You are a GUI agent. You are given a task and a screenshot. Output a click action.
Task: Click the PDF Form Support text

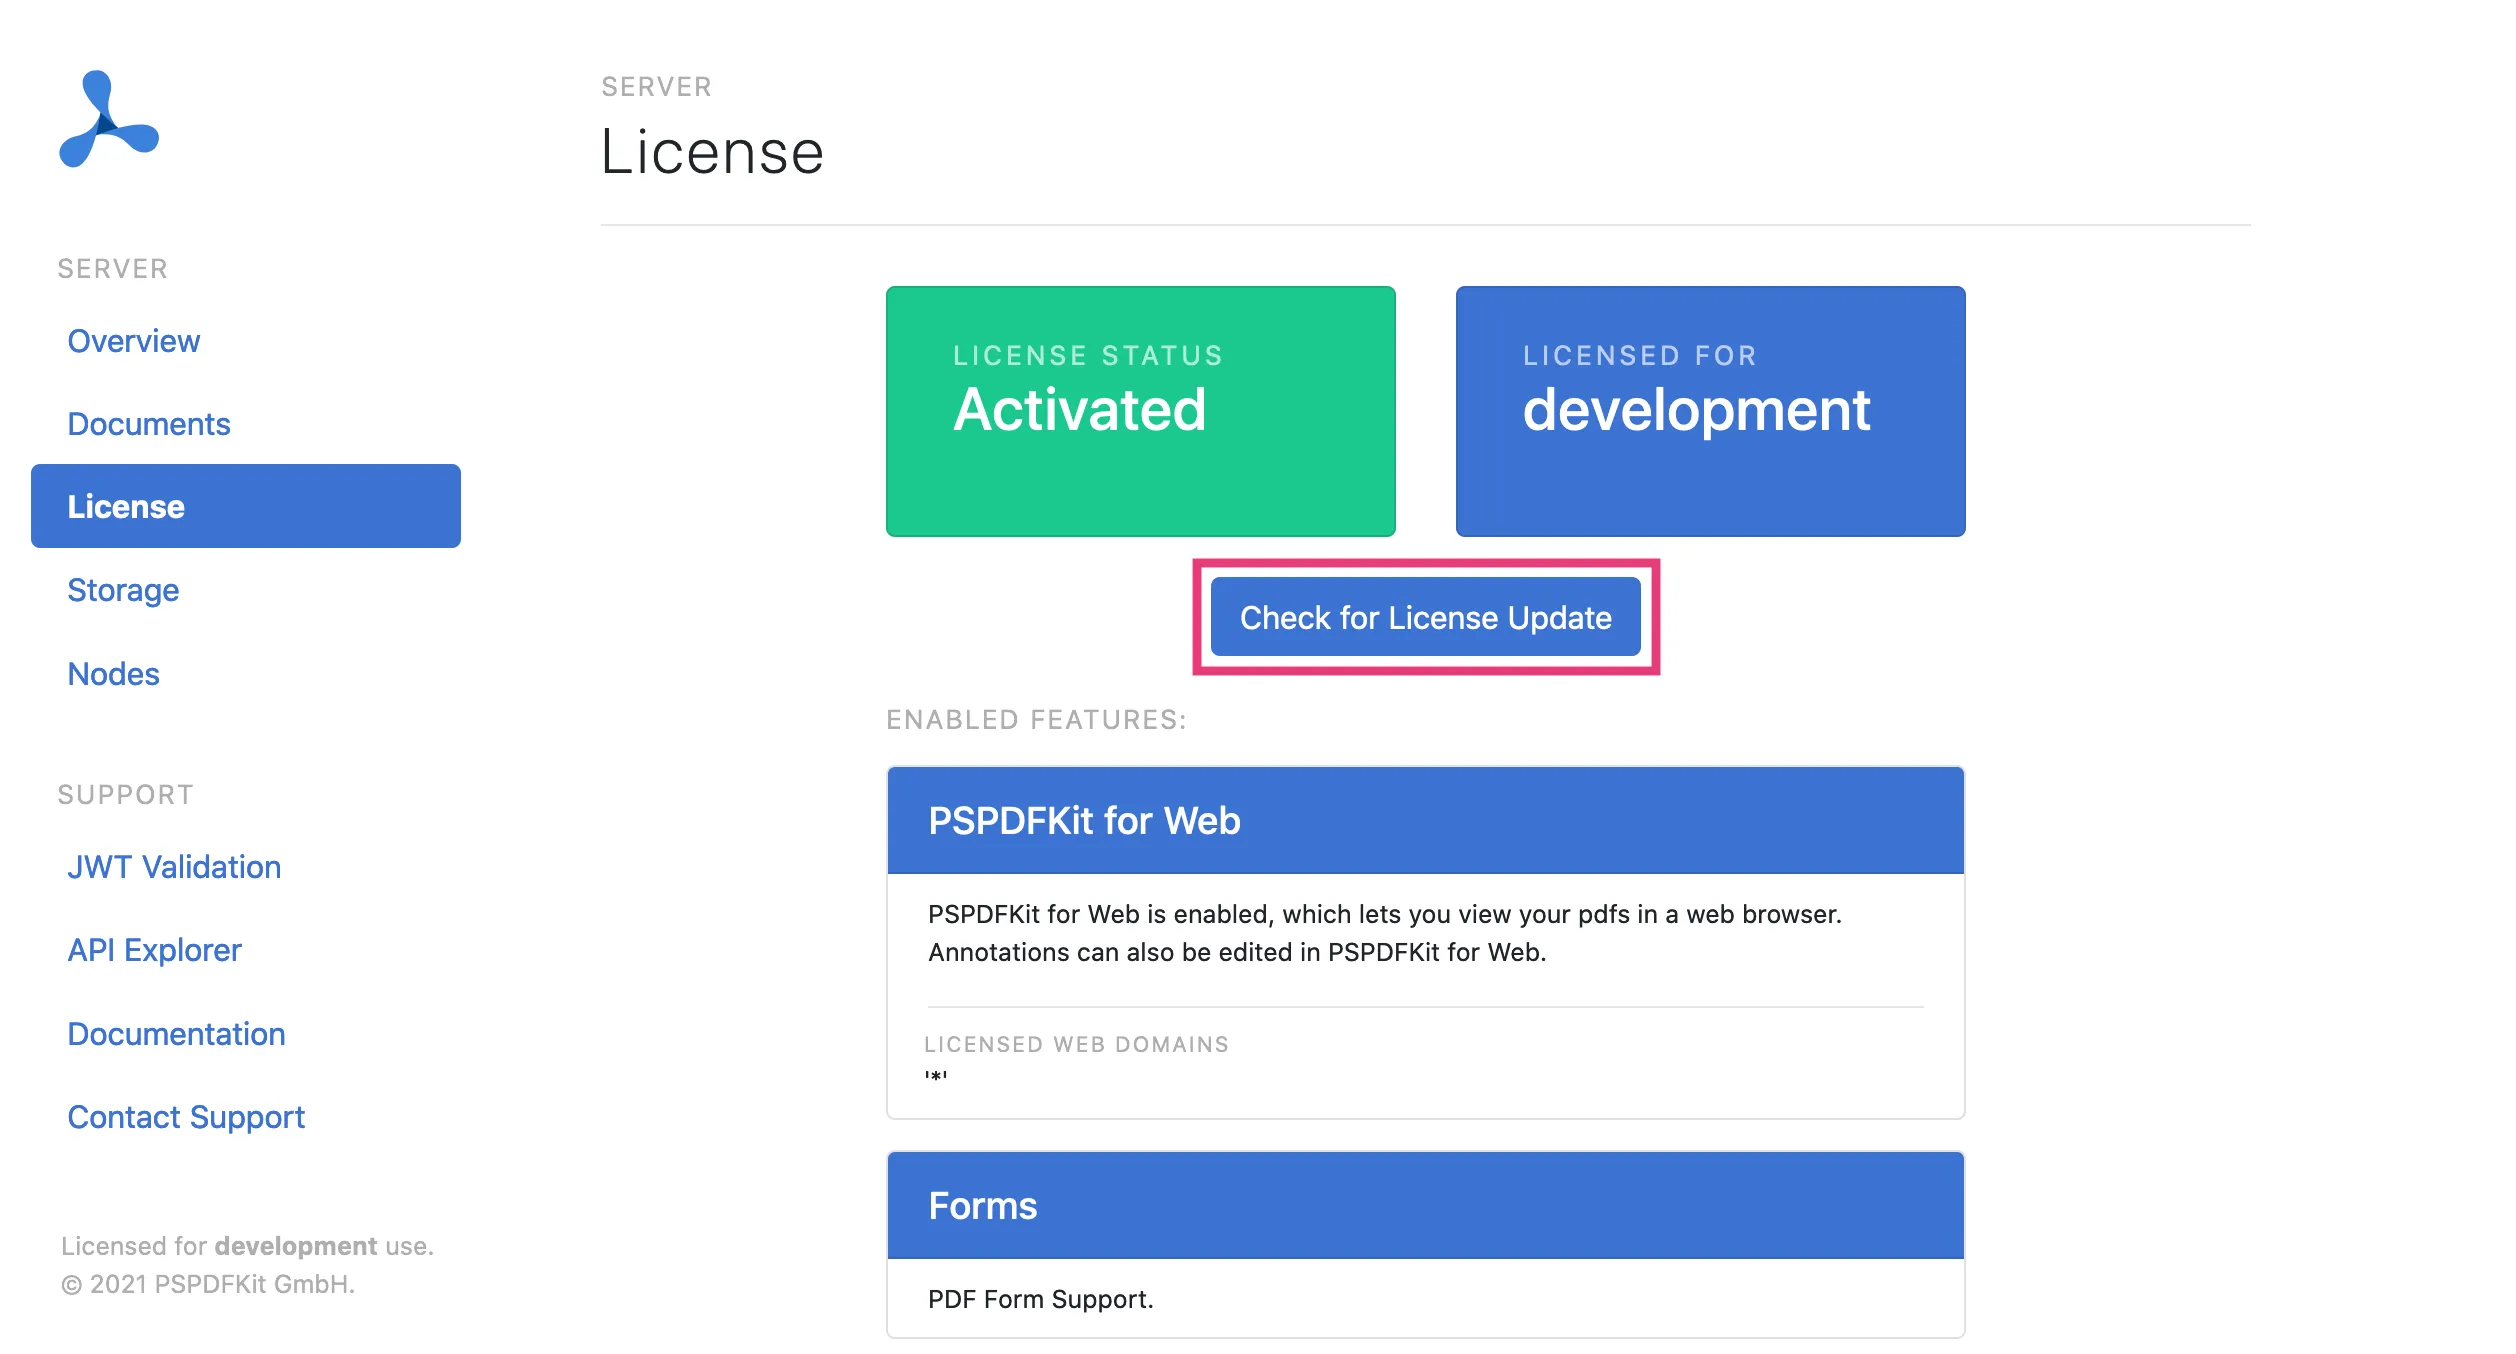[1040, 1299]
